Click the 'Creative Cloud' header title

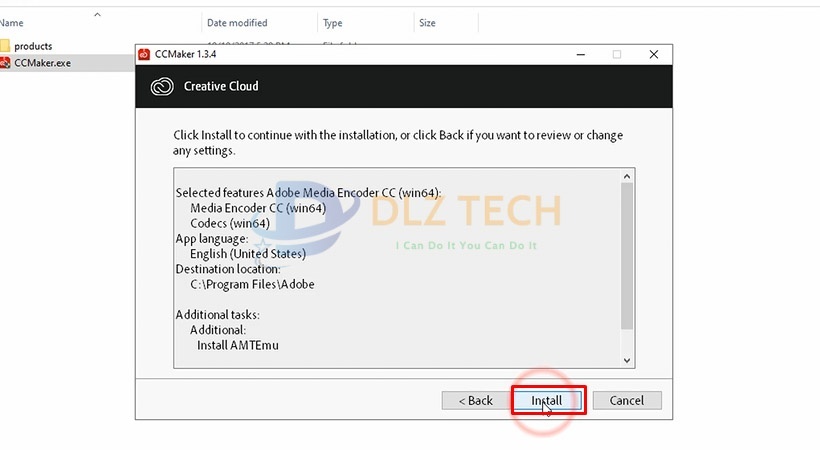pos(221,86)
